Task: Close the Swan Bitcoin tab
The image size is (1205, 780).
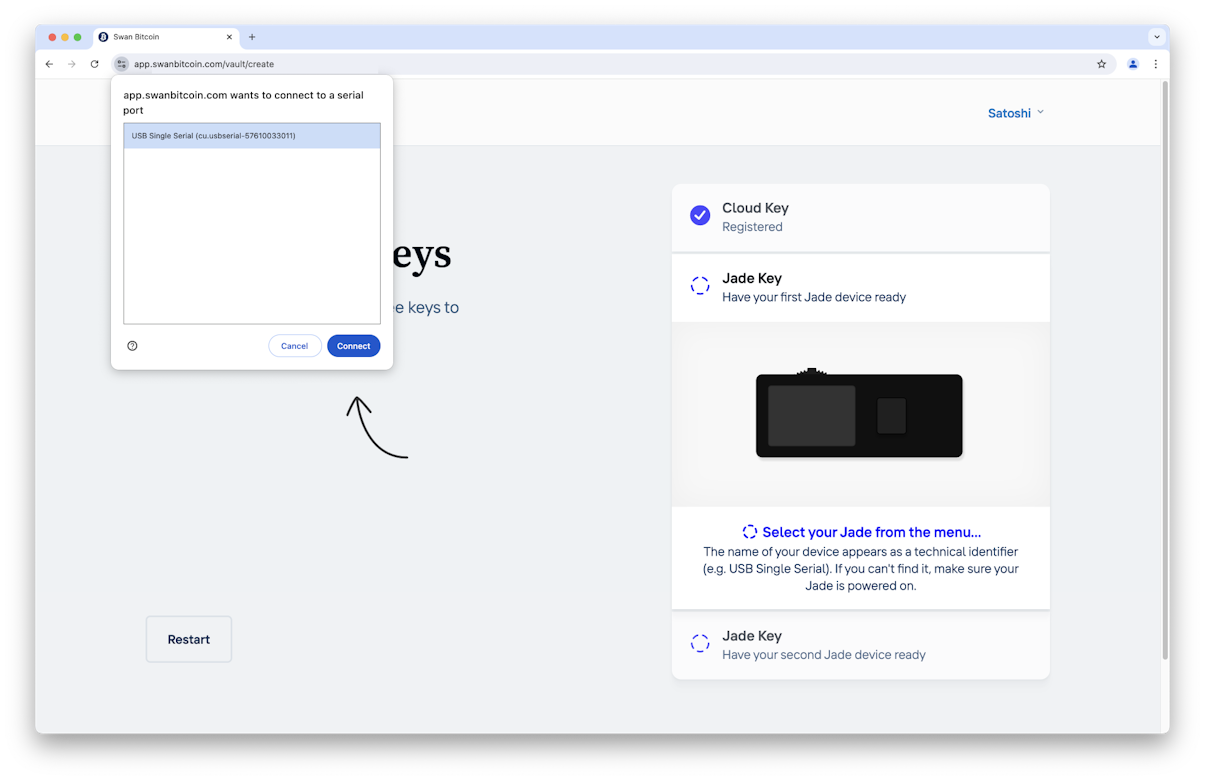Action: 229,37
